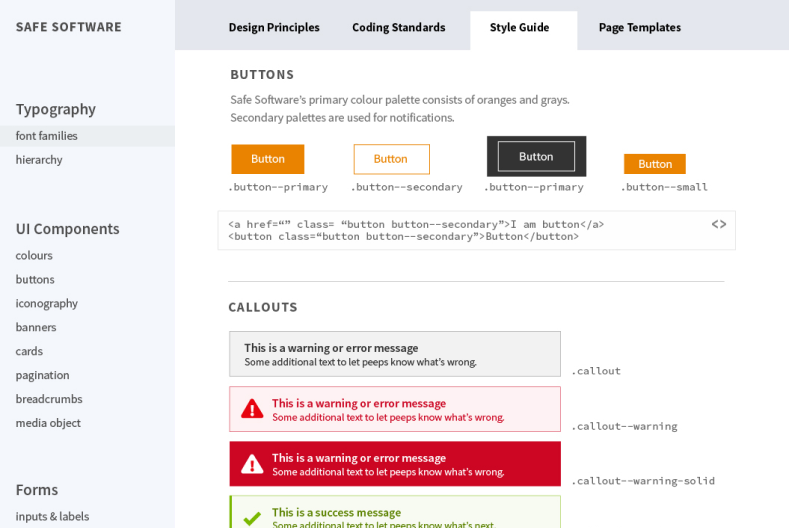Click the SAFE SOFTWARE logo text

coord(68,27)
